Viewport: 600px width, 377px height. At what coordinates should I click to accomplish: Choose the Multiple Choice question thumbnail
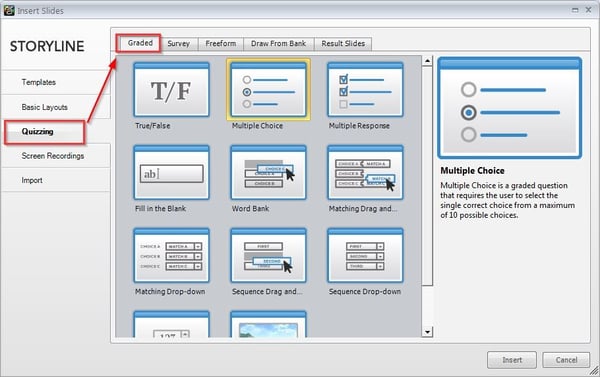tap(268, 90)
